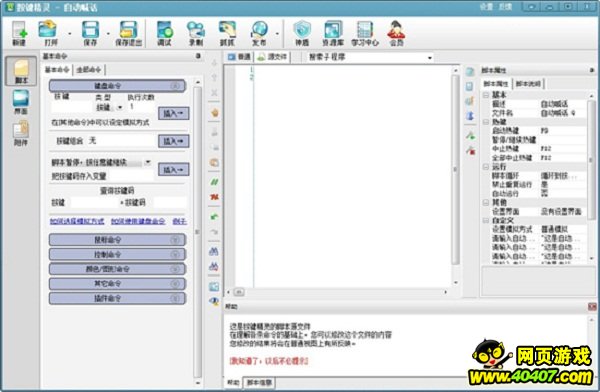Open the 资源库 resource library
The width and height of the screenshot is (600, 392).
333,33
